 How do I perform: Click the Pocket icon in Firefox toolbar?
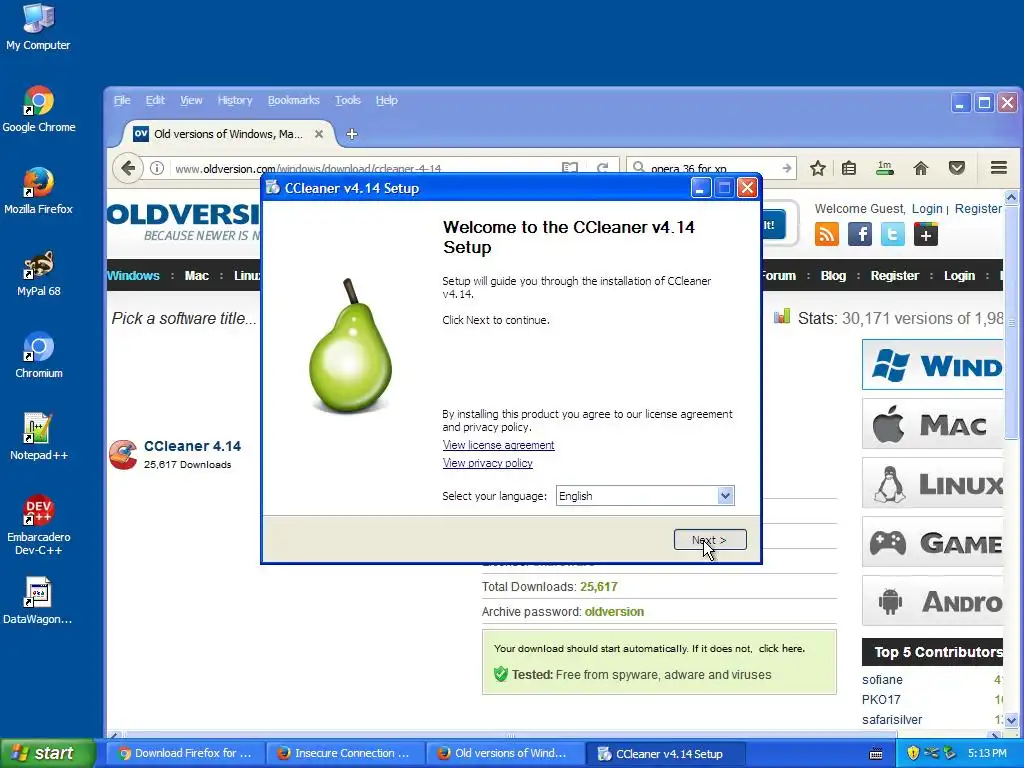(957, 168)
